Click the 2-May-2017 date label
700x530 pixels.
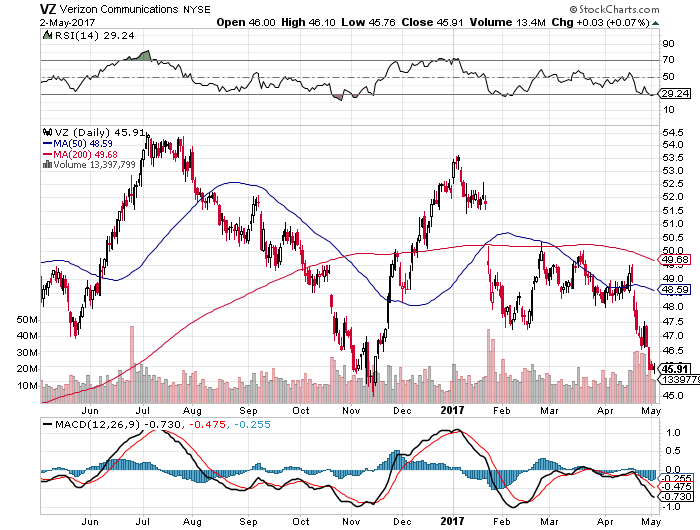point(67,22)
